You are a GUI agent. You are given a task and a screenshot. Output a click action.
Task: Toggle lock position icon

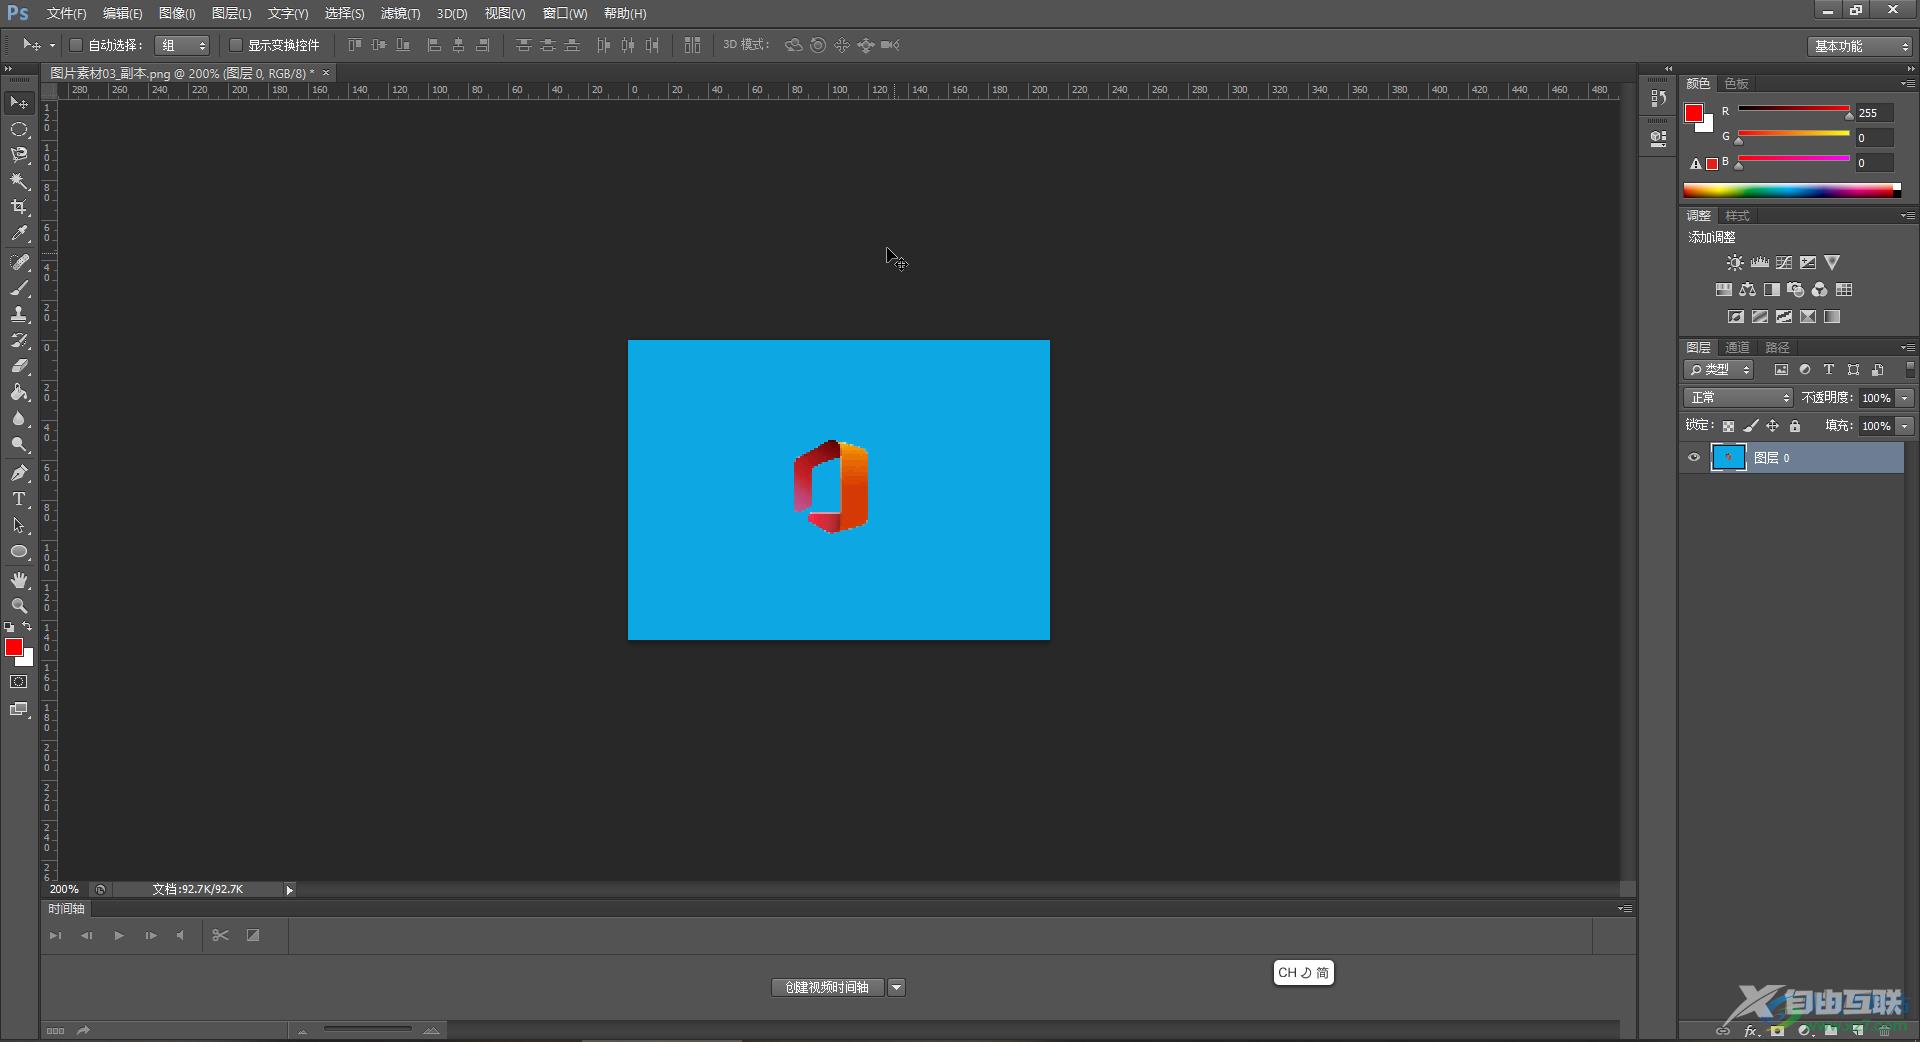click(x=1772, y=426)
